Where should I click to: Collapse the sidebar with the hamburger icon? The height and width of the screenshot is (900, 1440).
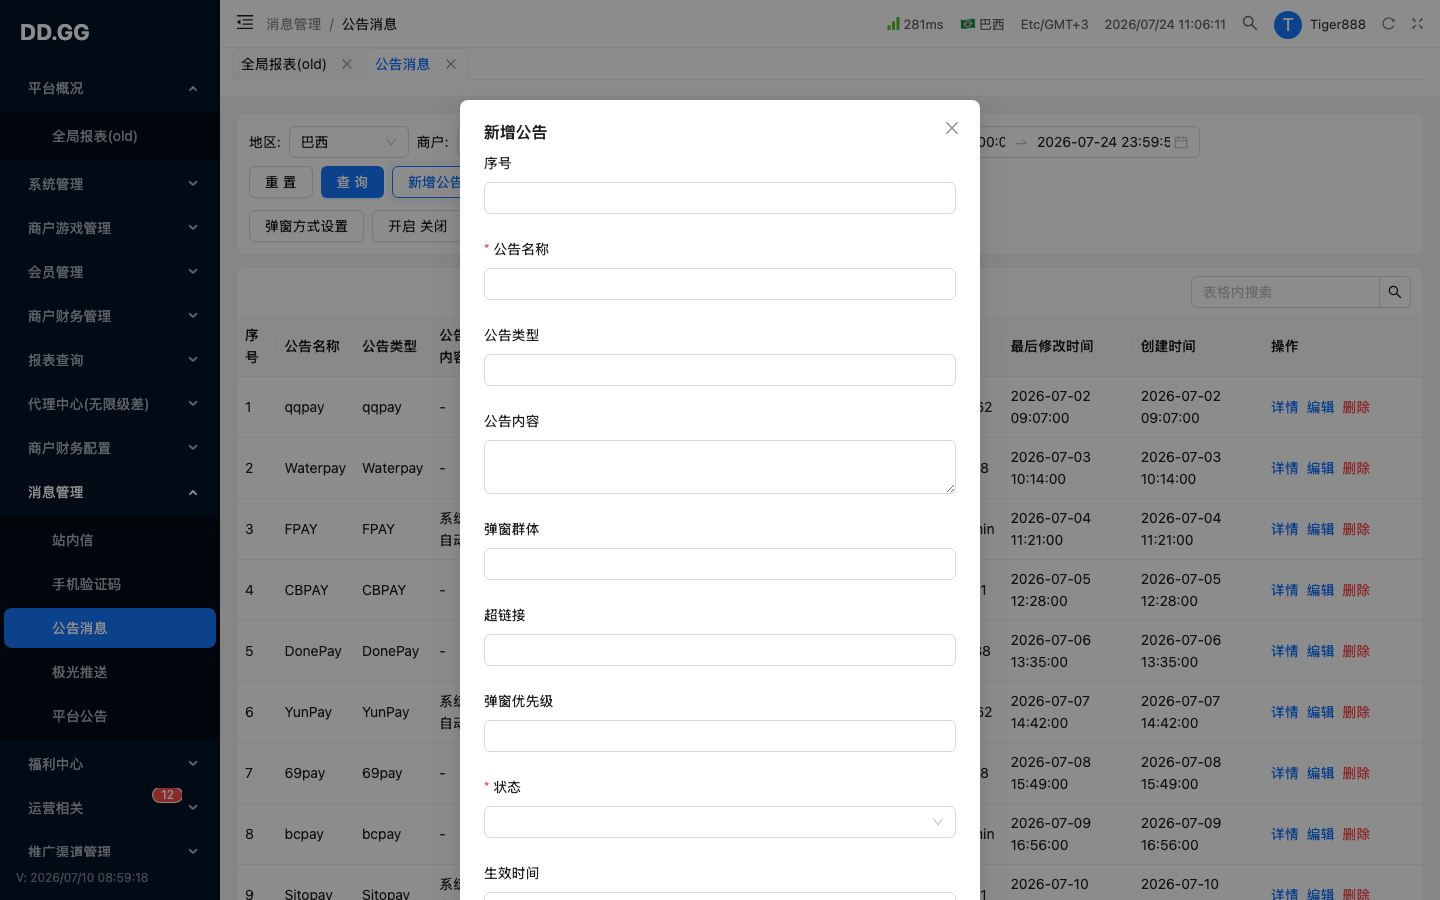coord(245,23)
